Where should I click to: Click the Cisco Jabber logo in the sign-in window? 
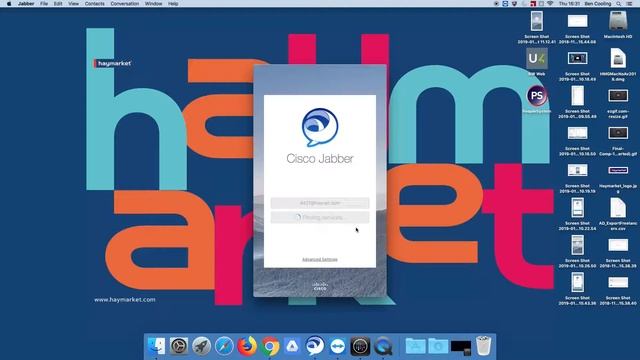[x=320, y=127]
